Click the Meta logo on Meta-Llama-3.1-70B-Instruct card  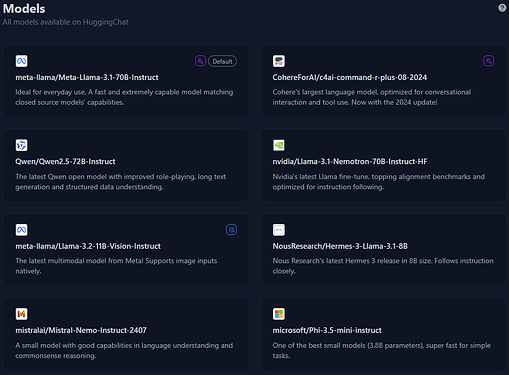(22, 61)
